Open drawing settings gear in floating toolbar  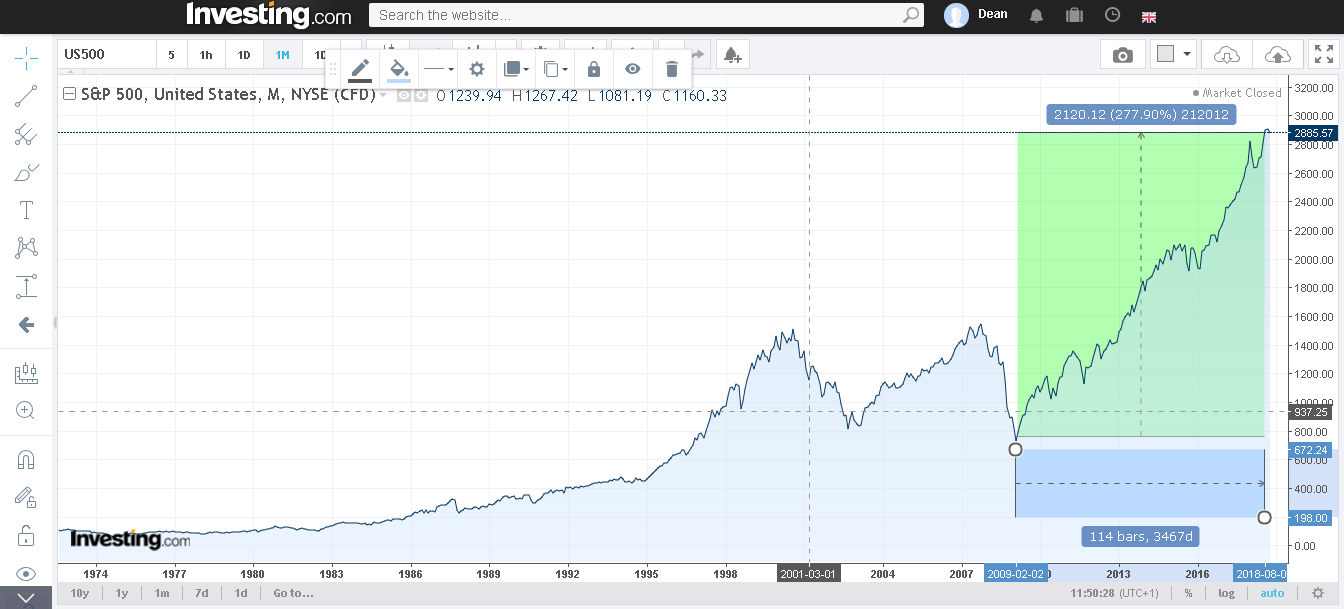[477, 69]
